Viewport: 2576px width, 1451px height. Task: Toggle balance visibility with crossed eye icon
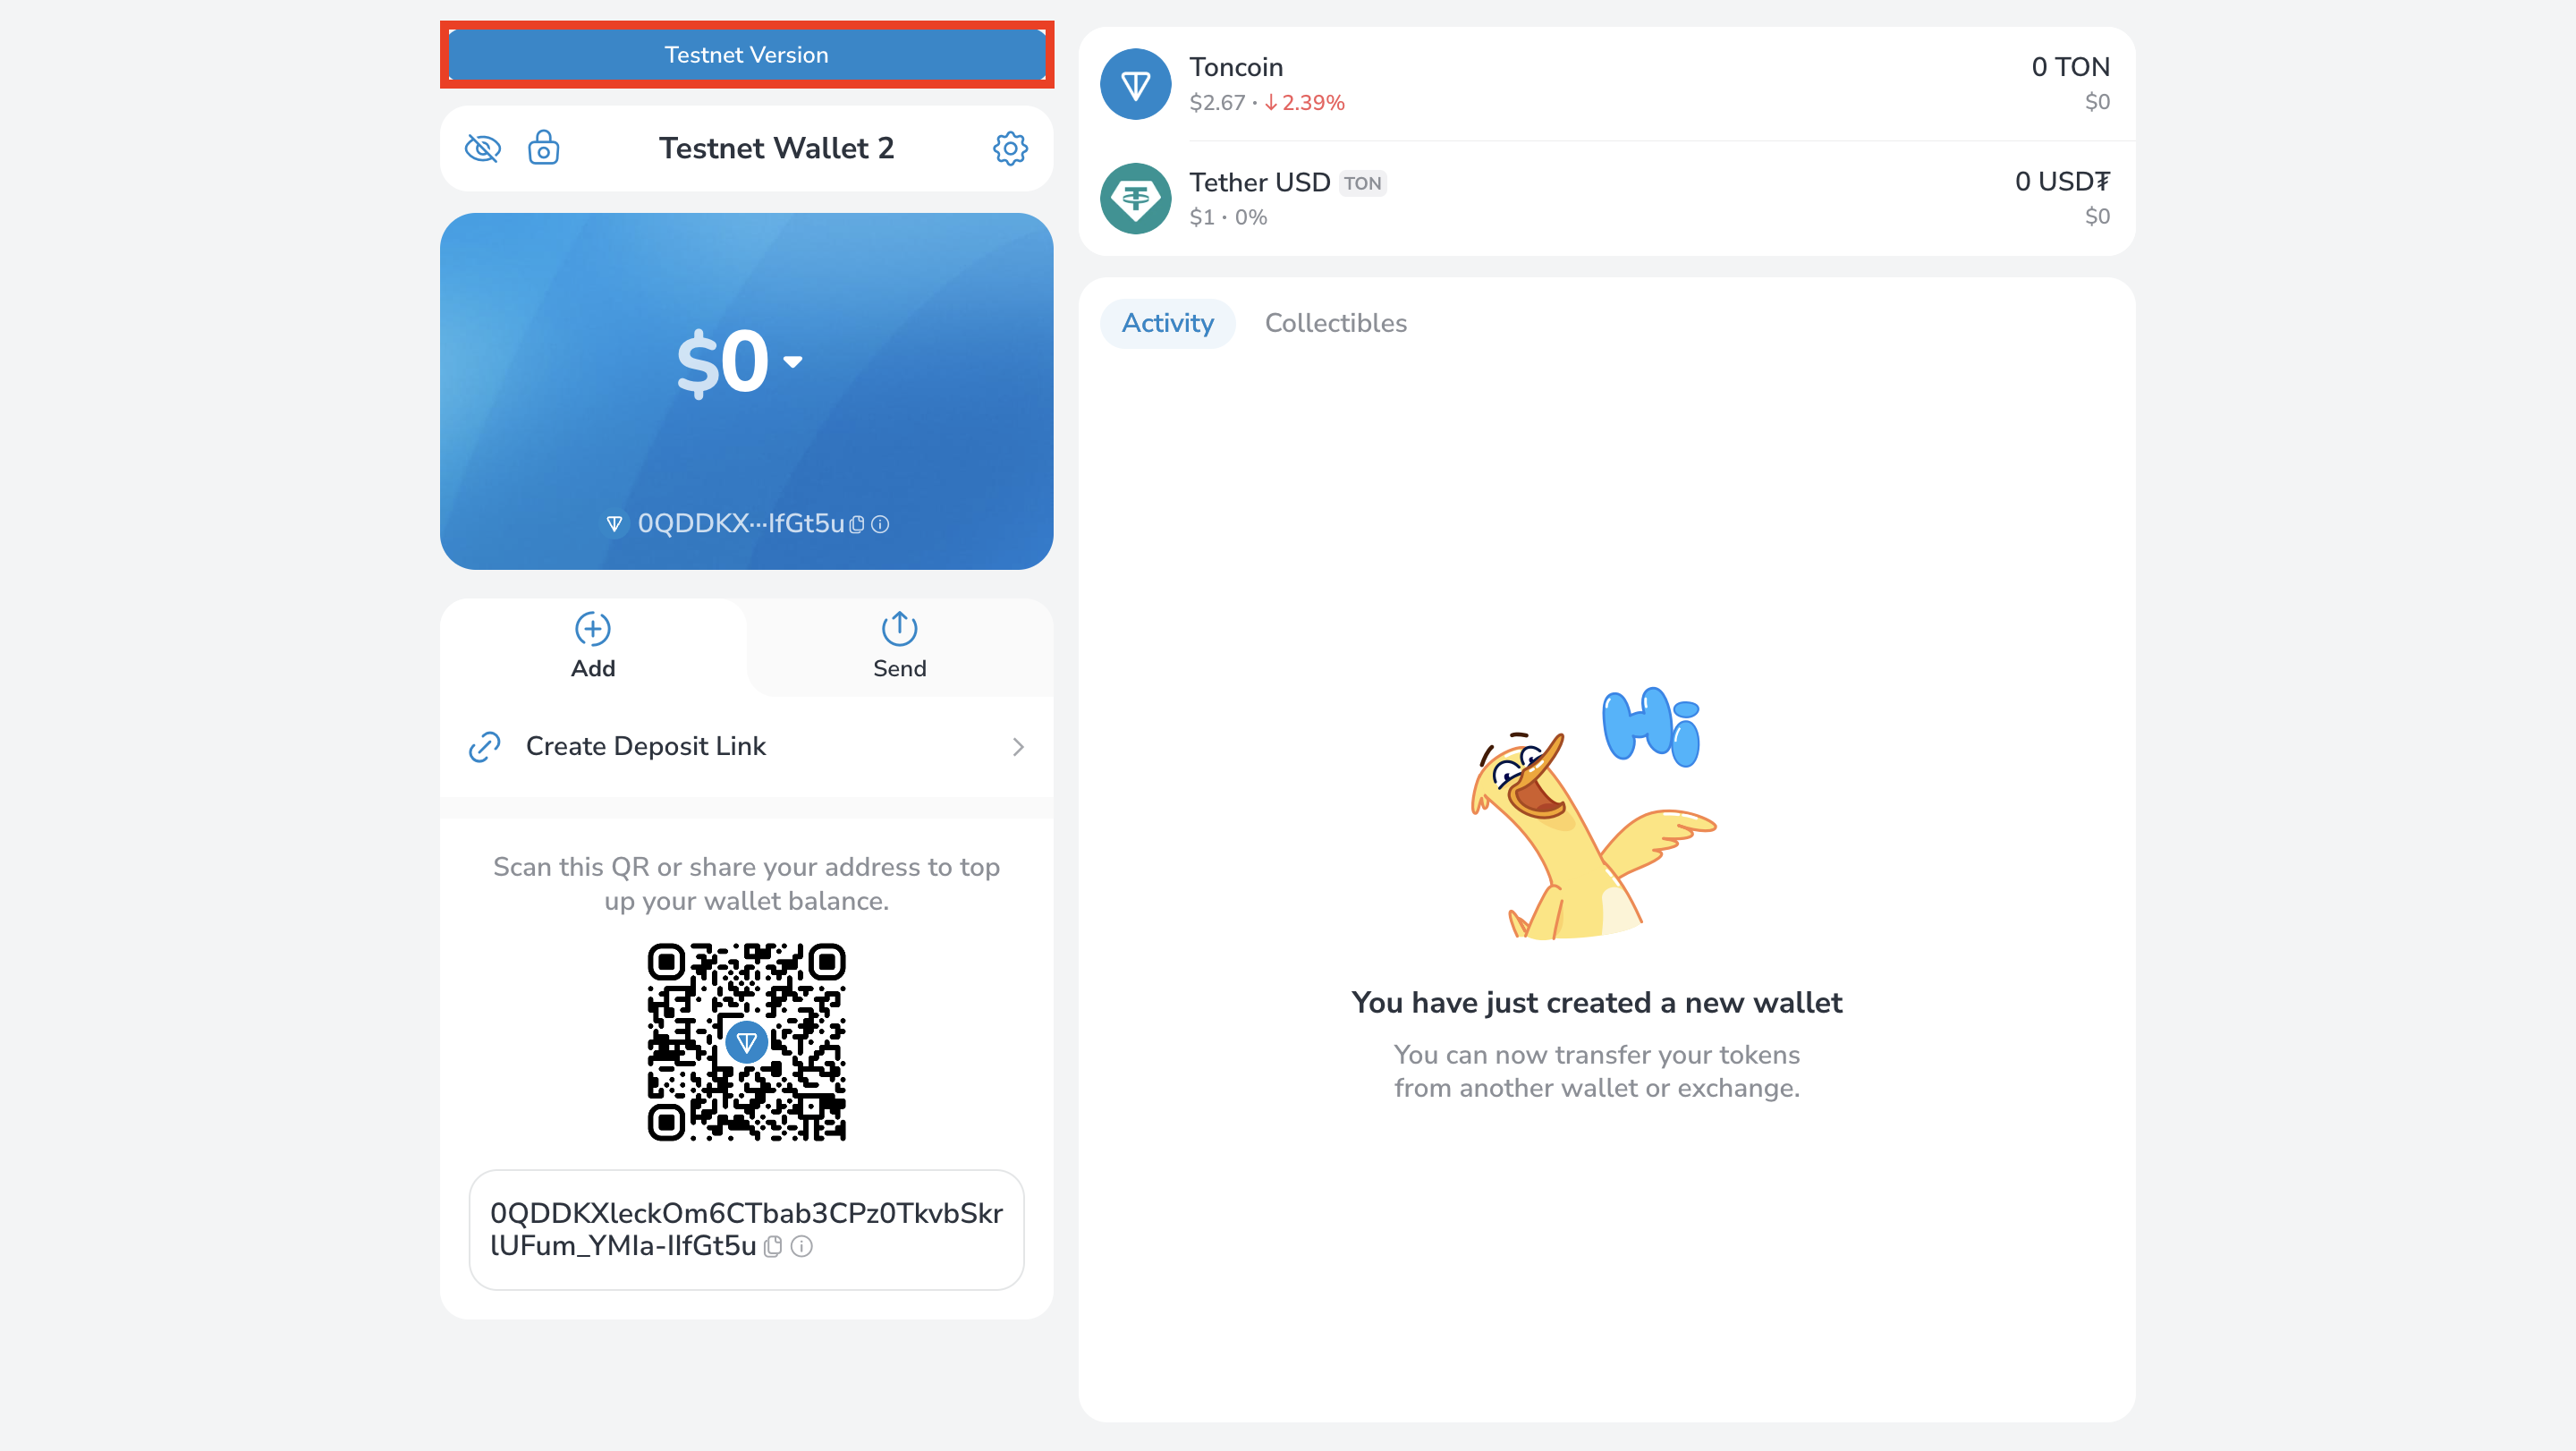(482, 149)
